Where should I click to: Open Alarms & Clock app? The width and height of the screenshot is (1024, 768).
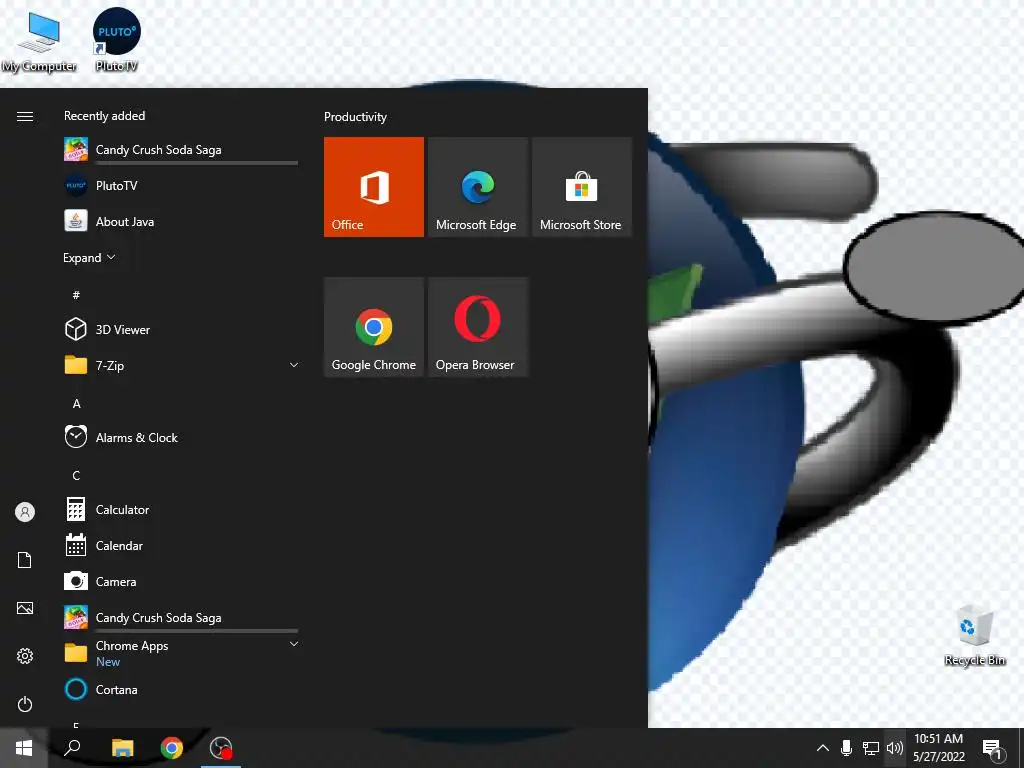(181, 438)
